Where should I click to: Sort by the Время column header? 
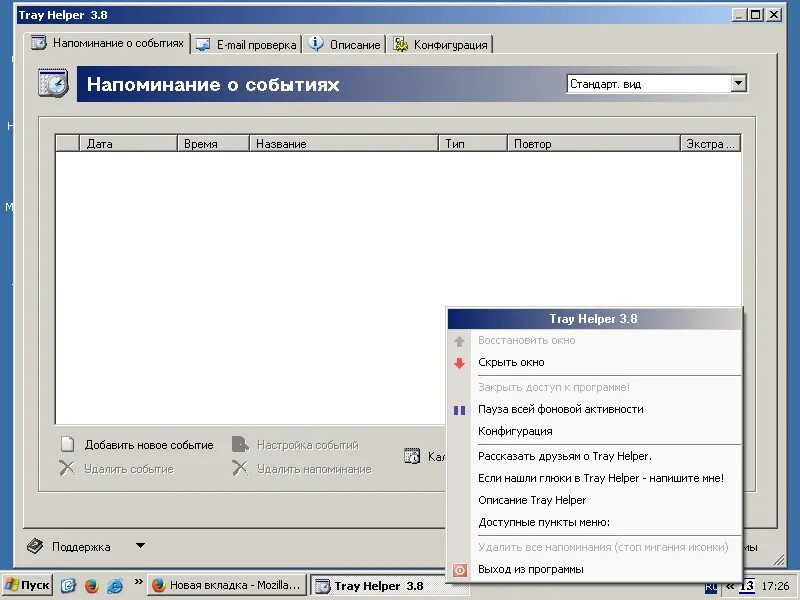click(x=213, y=144)
